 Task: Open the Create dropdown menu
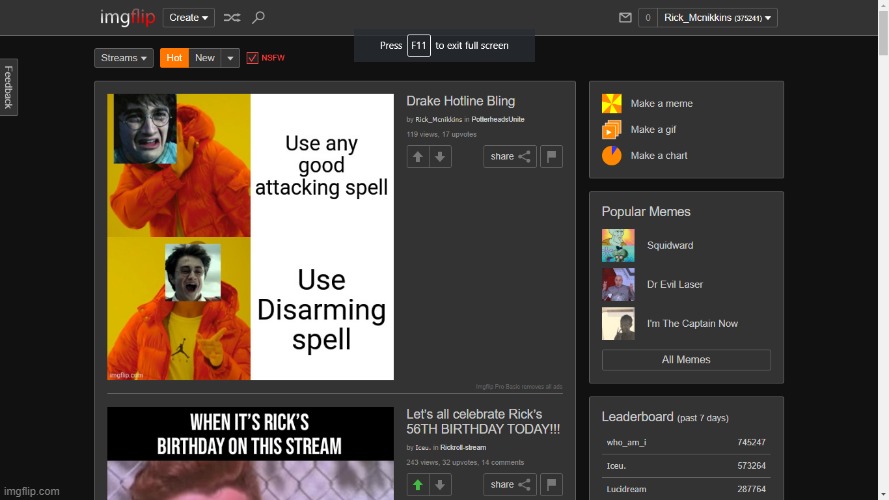188,18
